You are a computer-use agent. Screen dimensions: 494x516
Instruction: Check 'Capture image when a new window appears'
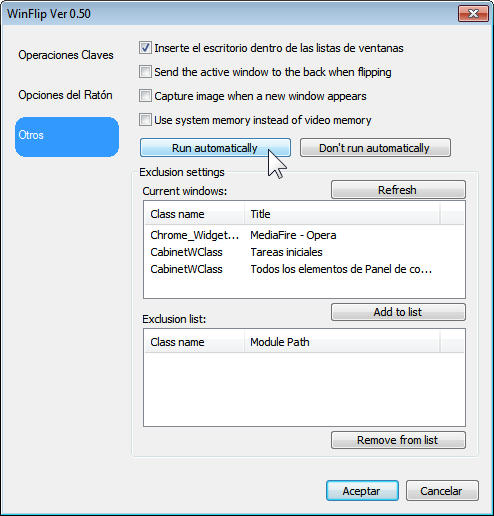tap(145, 96)
